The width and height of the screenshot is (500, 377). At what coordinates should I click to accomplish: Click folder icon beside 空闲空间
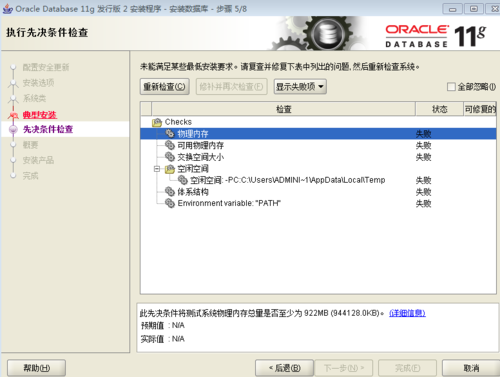[x=170, y=169]
